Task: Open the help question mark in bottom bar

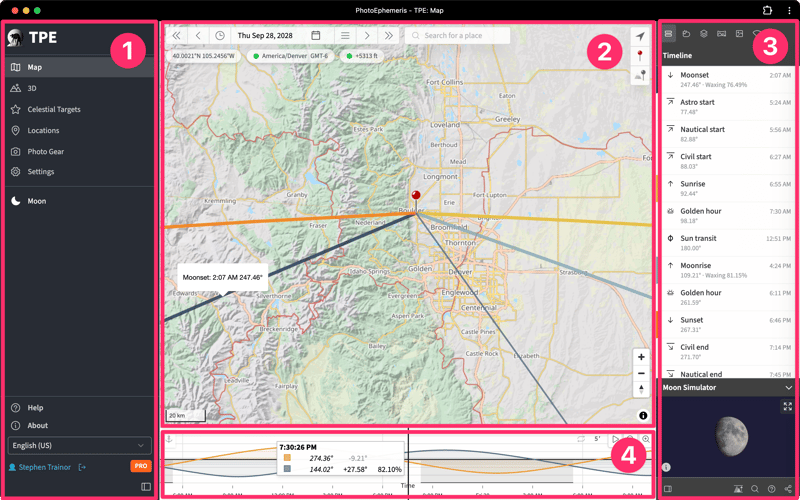Action: tap(771, 489)
